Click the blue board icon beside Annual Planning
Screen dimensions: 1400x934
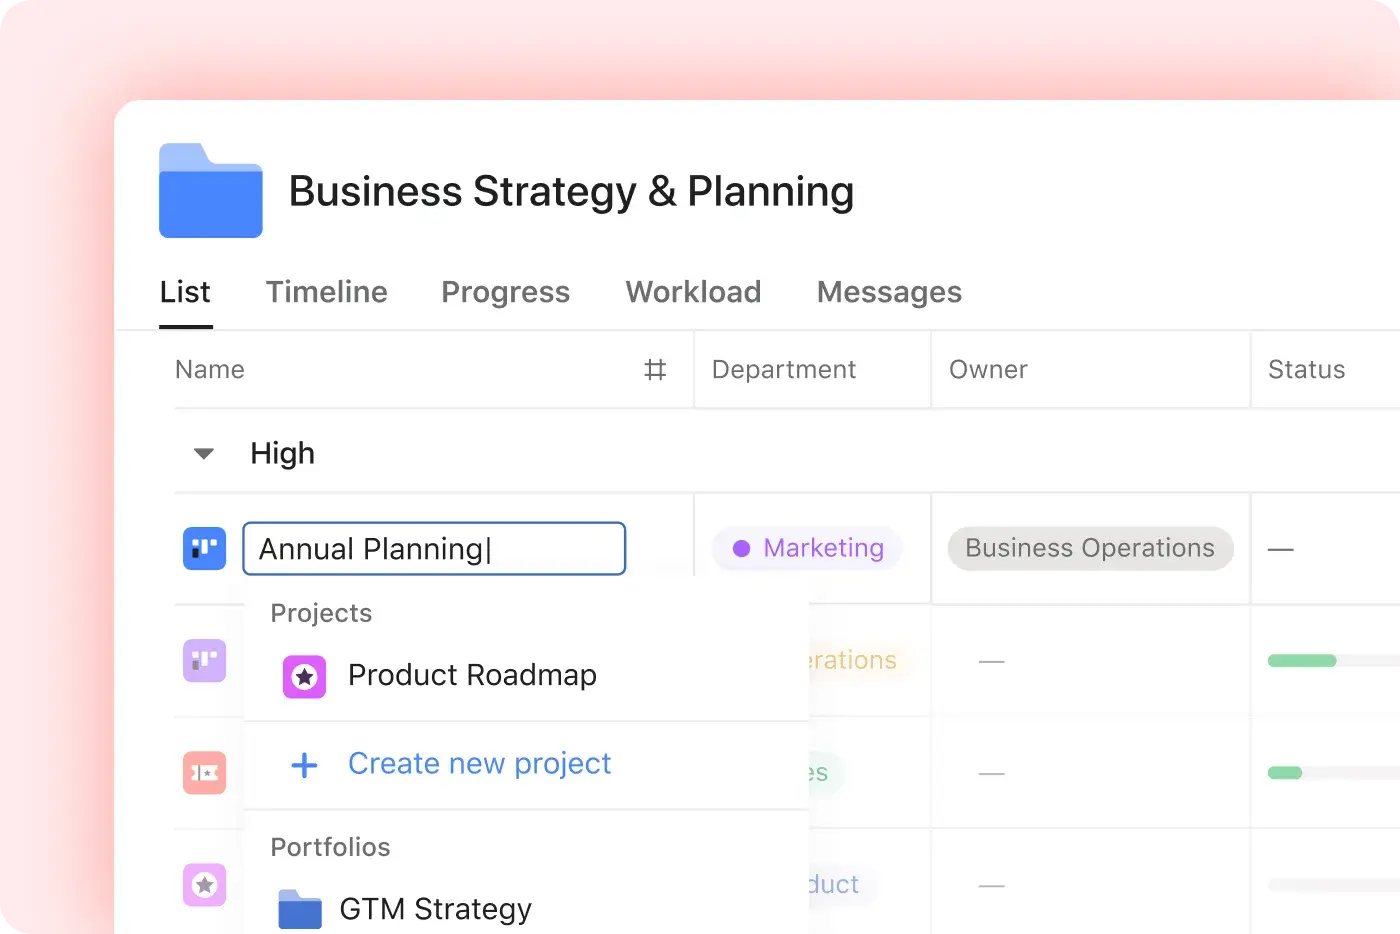(205, 548)
